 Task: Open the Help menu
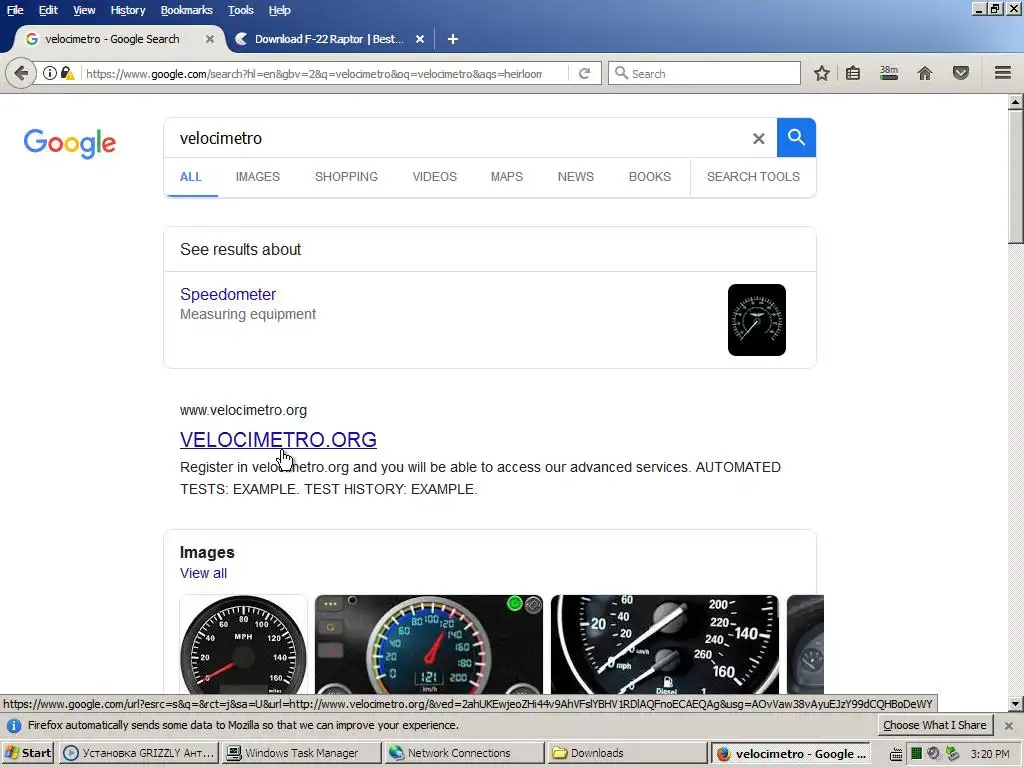[280, 10]
